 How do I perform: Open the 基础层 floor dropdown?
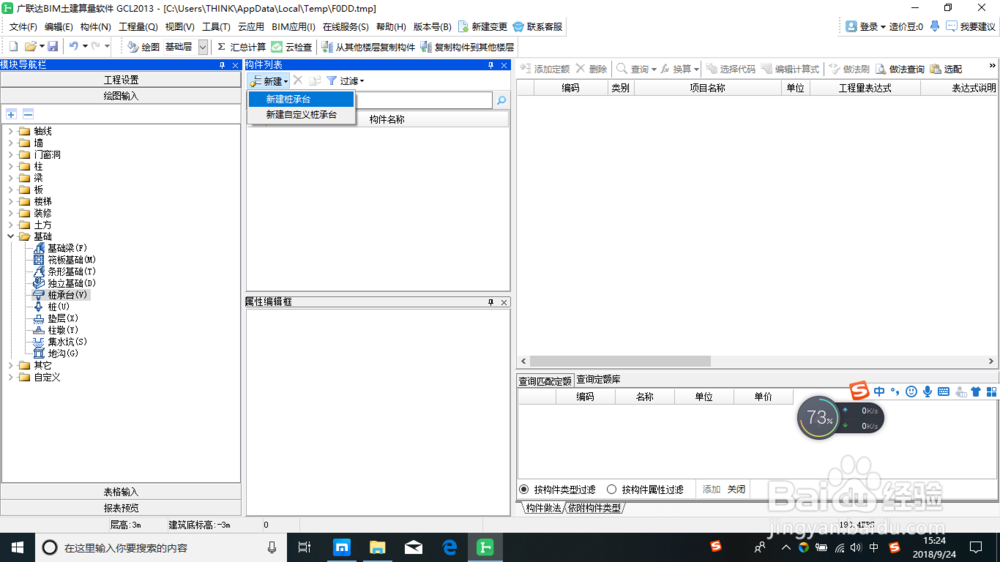point(203,47)
